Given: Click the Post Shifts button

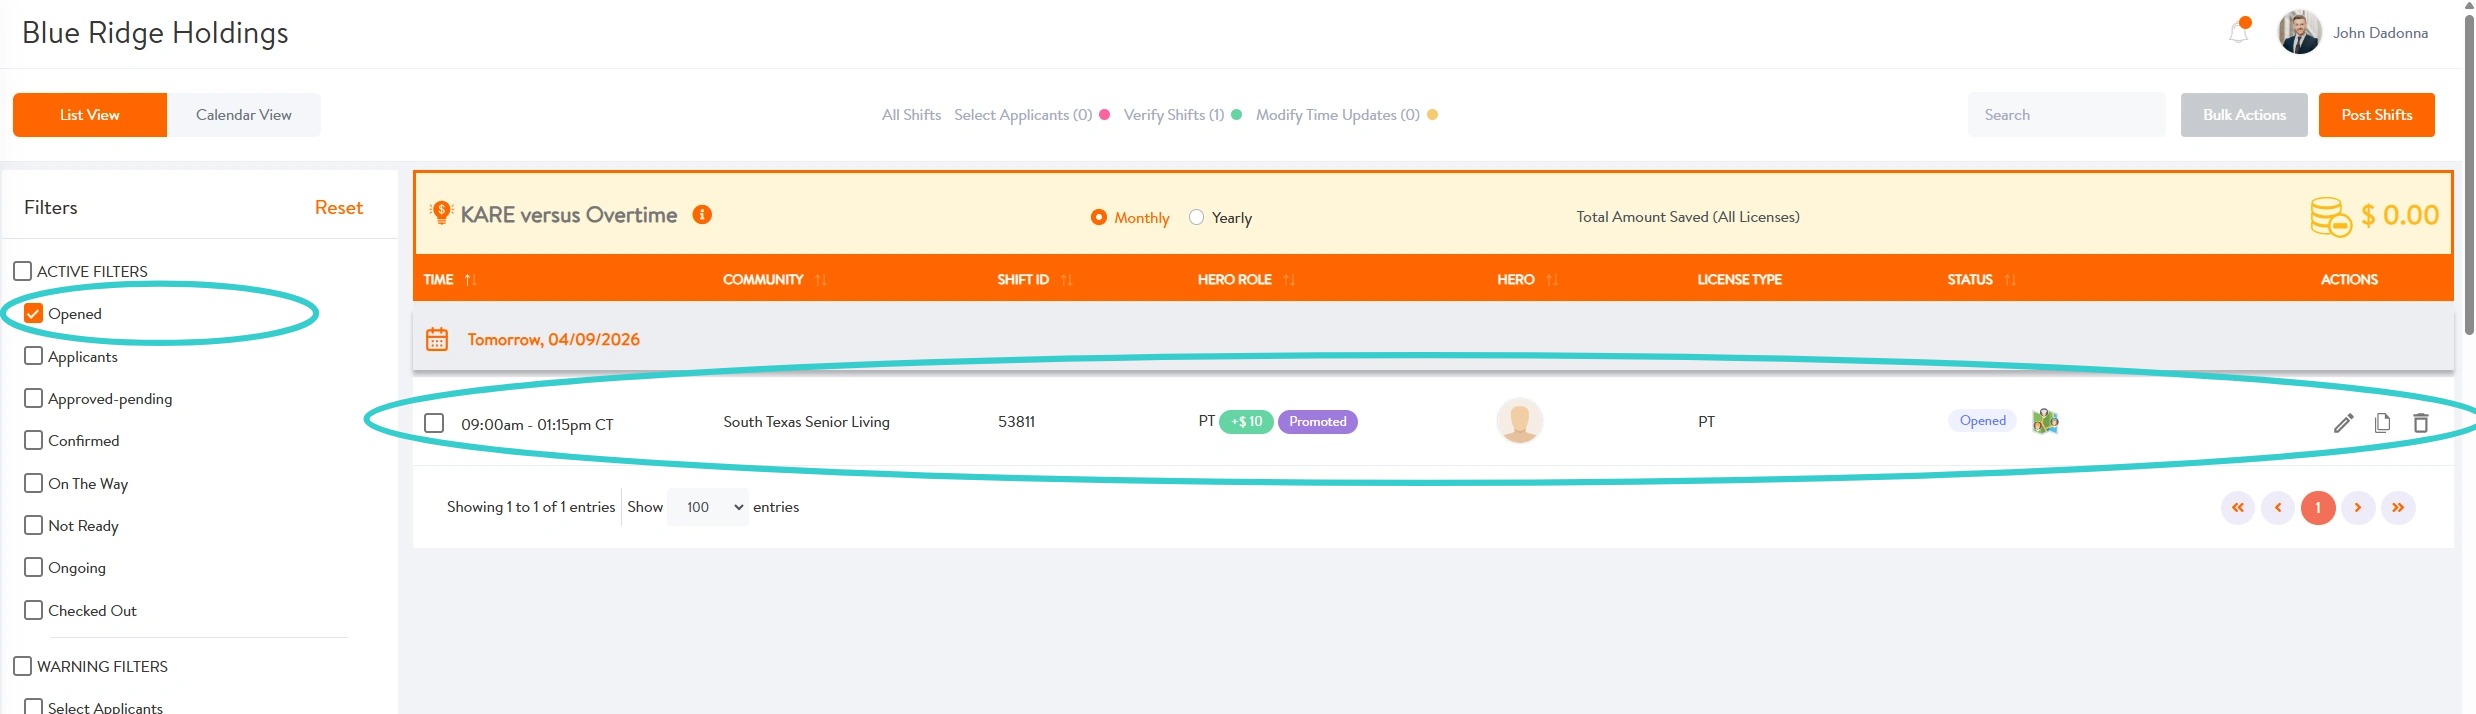Looking at the screenshot, I should pos(2377,115).
